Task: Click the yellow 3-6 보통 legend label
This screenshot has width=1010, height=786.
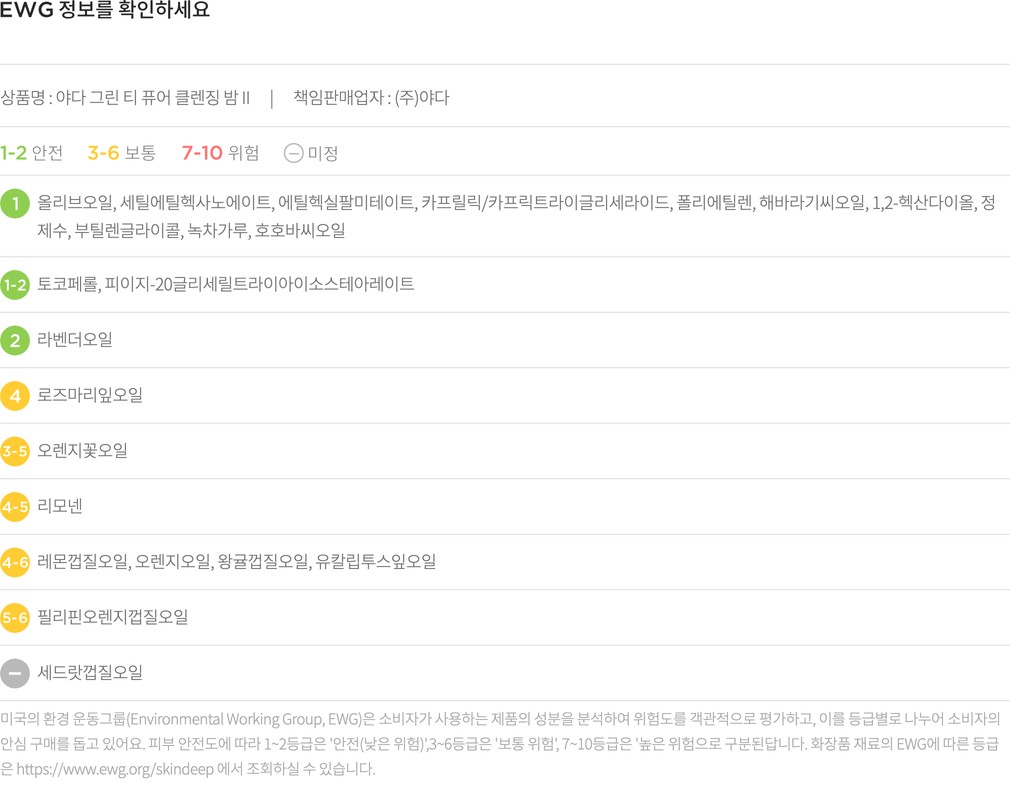Action: (x=122, y=153)
